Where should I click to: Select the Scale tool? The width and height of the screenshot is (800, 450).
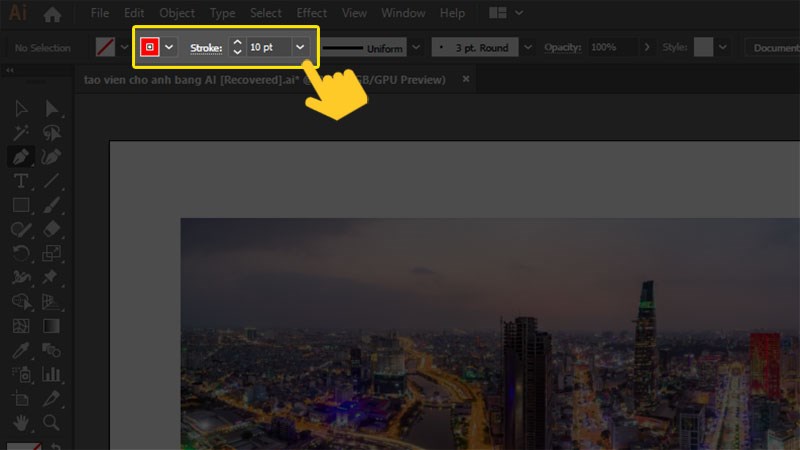[x=51, y=253]
